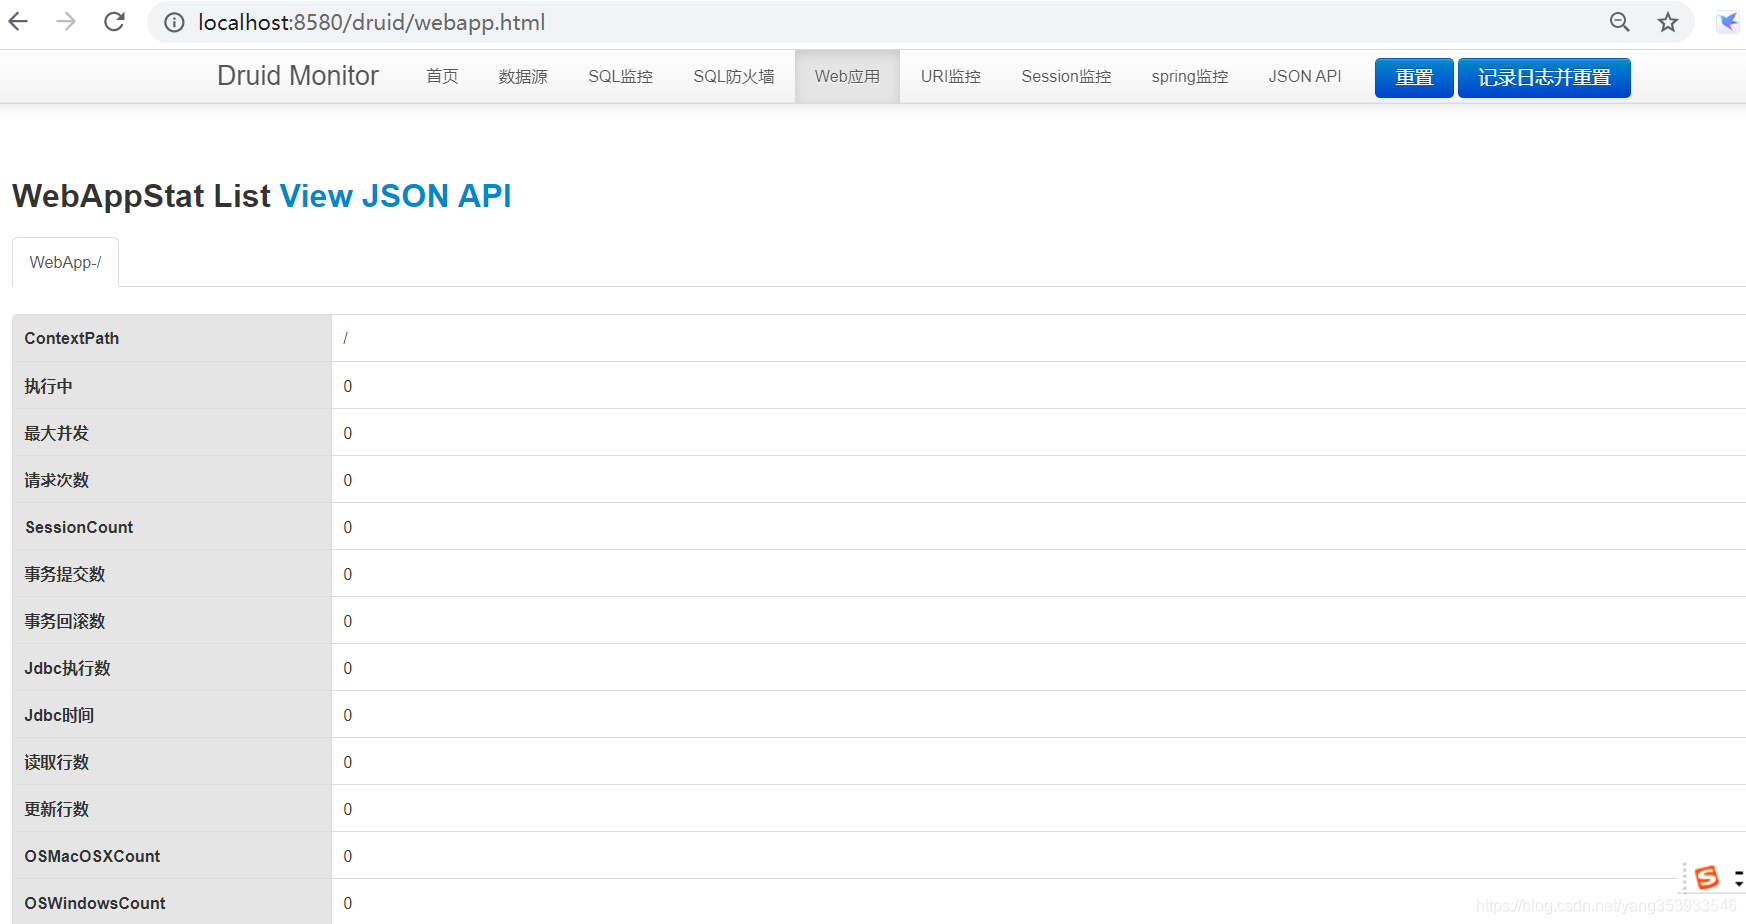Click the bird extension icon
The width and height of the screenshot is (1746, 924).
click(x=1729, y=22)
